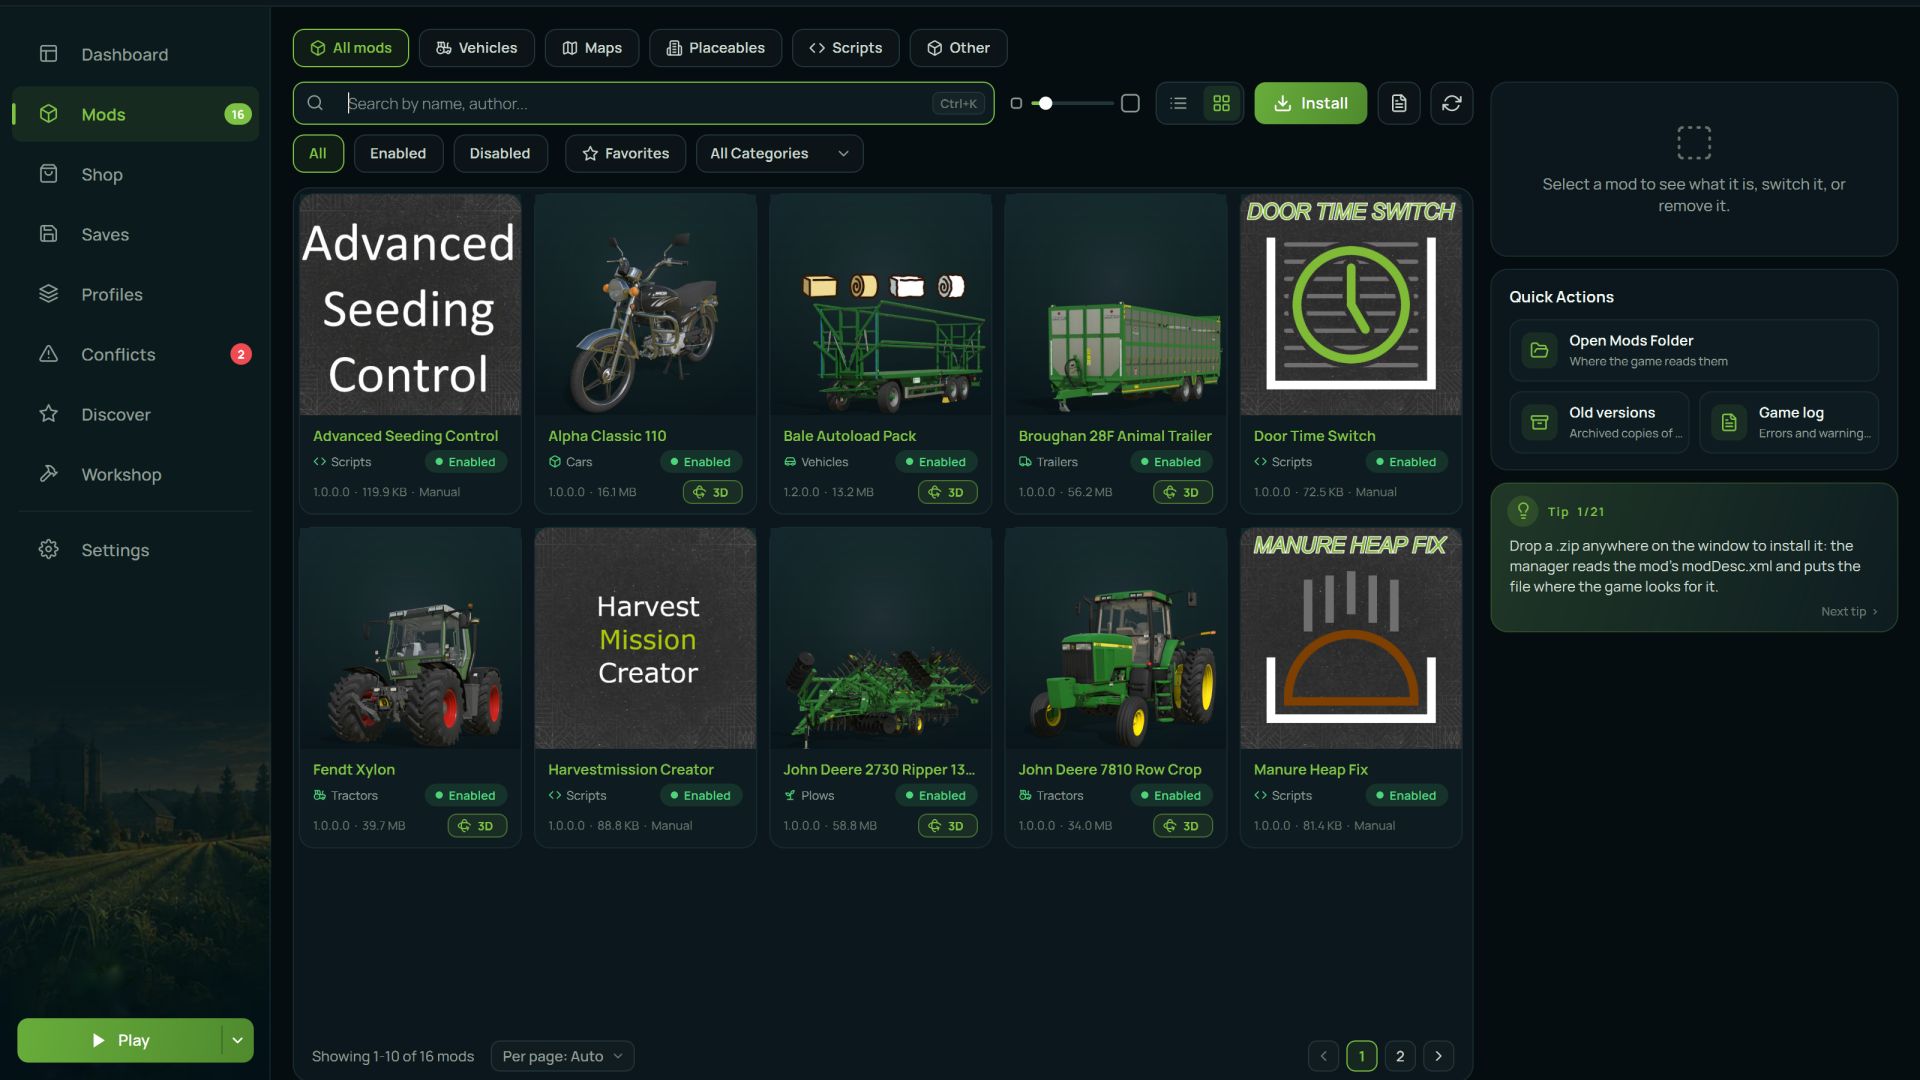1920x1080 pixels.
Task: Go to next page arrow
Action: pyautogui.click(x=1438, y=1056)
